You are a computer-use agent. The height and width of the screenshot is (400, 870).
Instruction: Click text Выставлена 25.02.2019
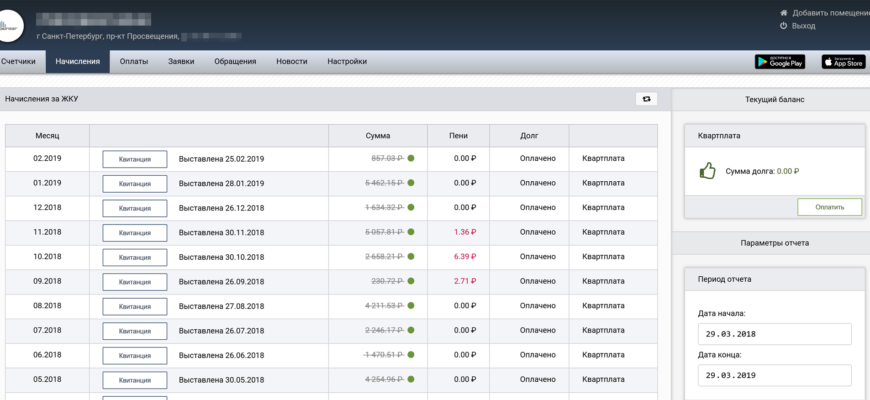pos(221,159)
